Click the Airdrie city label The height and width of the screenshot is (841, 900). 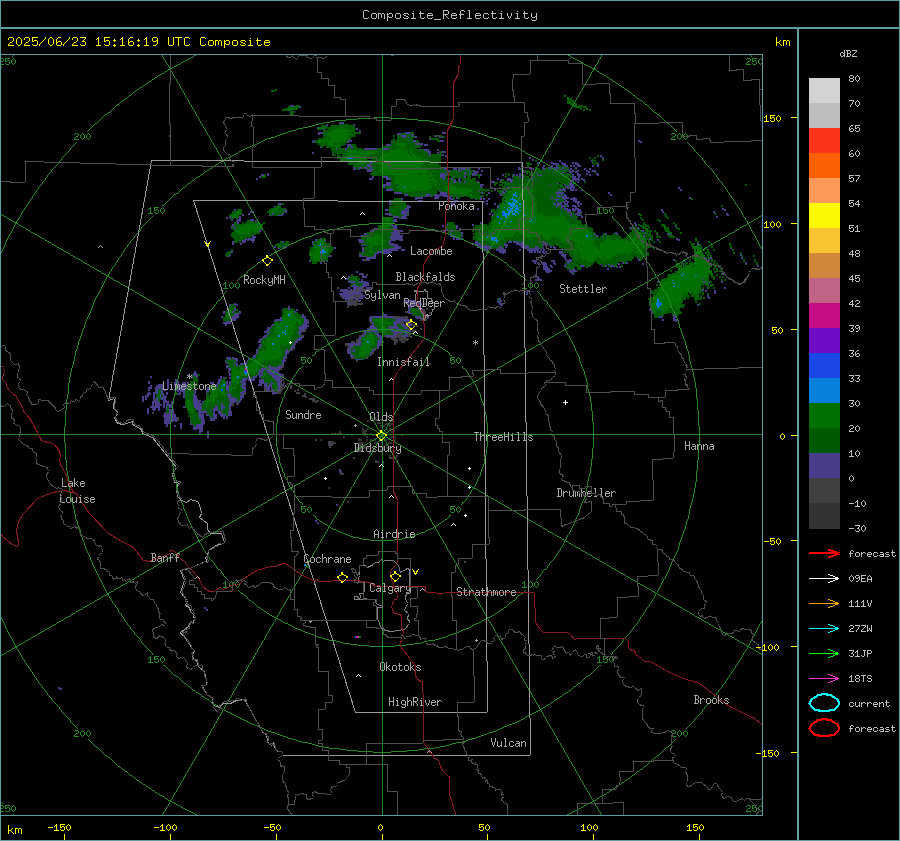click(394, 534)
